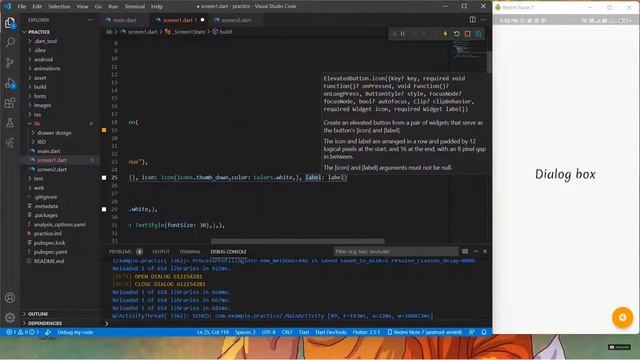640x360 pixels.
Task: Expand the DEPENDENCIES section
Action: [45, 323]
